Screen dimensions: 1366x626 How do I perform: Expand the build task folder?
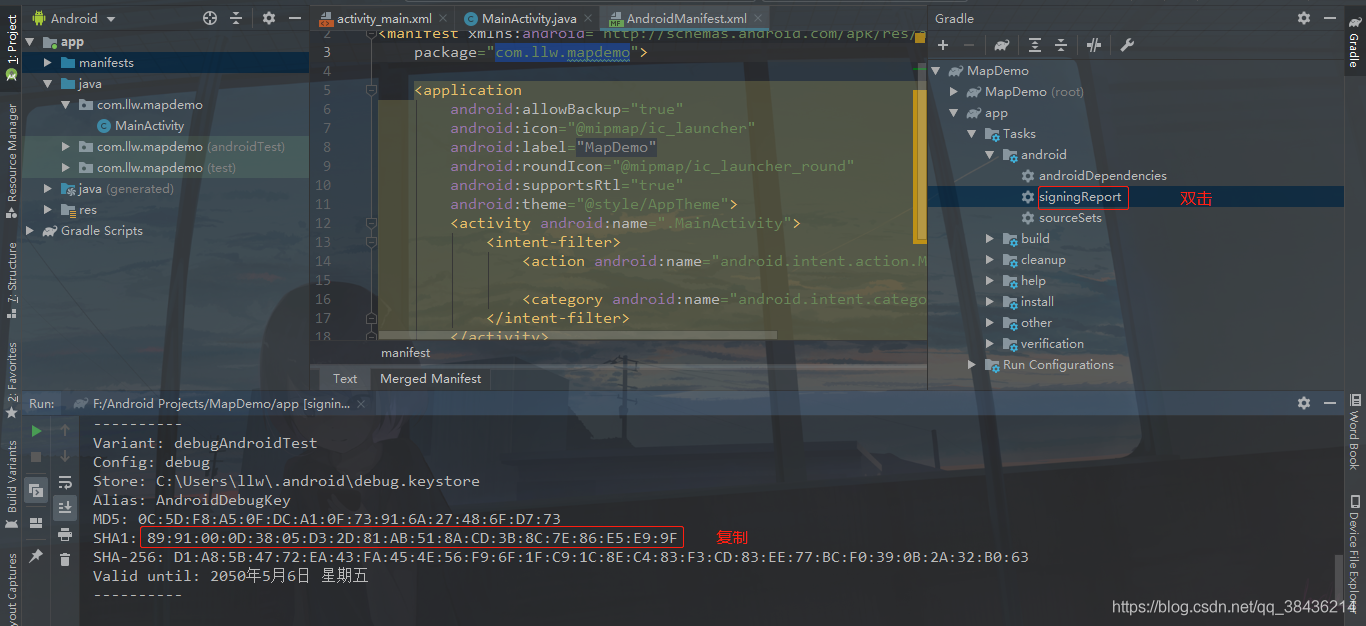(x=990, y=239)
